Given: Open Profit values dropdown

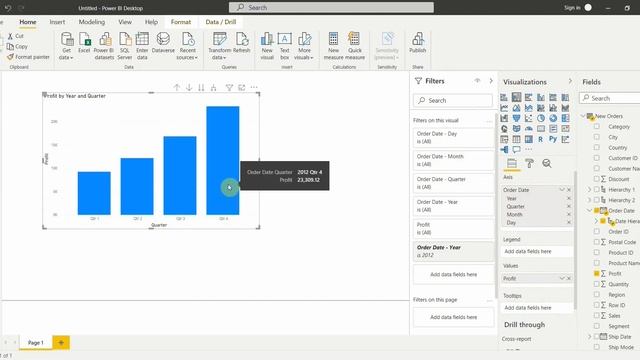Looking at the screenshot, I should (562, 278).
